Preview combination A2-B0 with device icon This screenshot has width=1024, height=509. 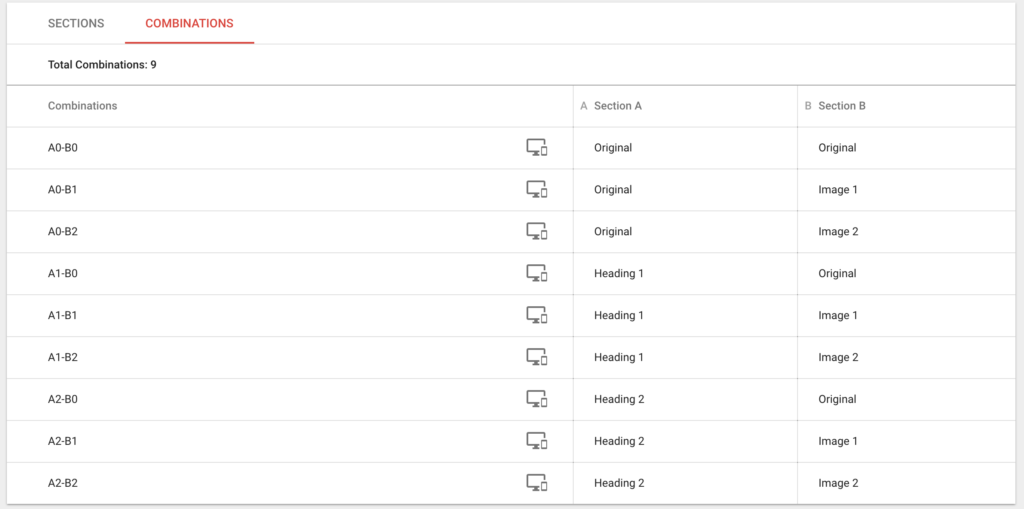click(537, 400)
